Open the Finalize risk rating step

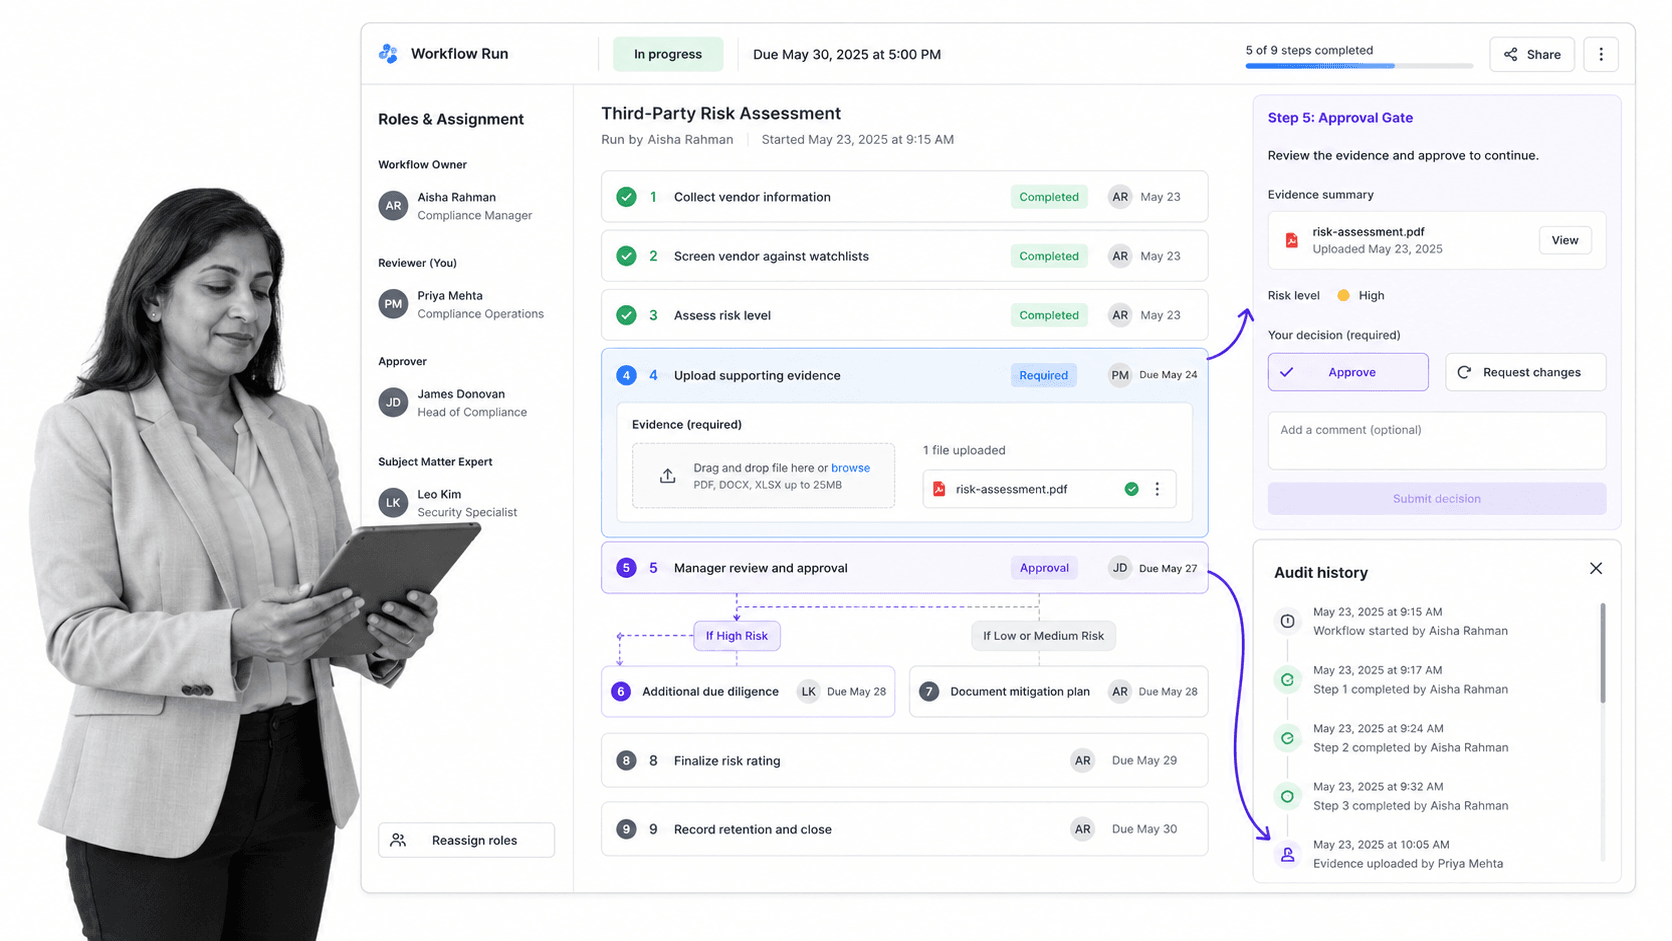tap(904, 761)
